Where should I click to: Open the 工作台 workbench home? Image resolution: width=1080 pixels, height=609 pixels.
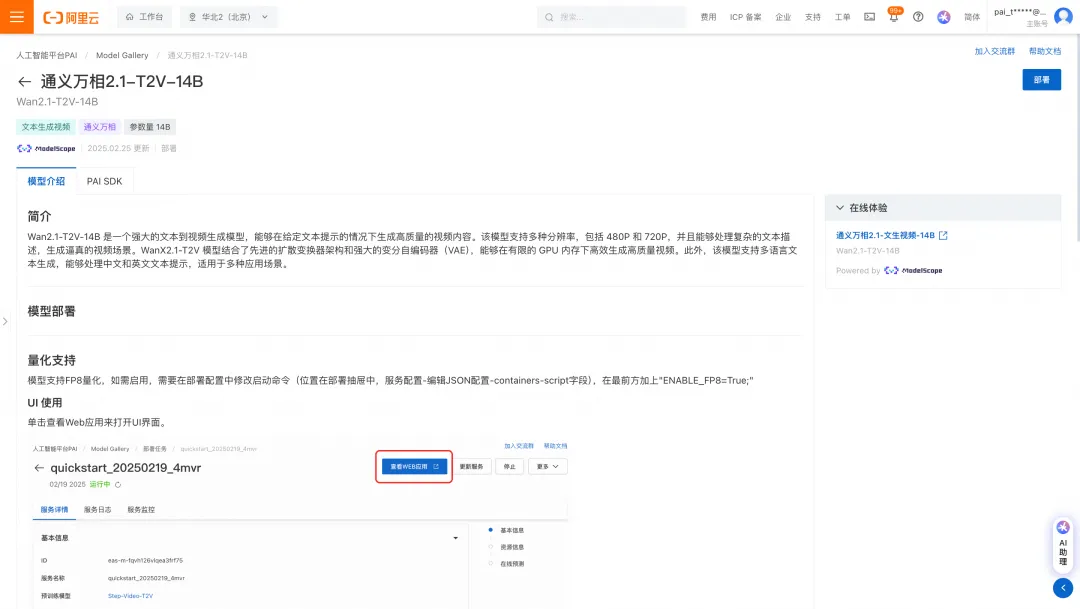[145, 17]
